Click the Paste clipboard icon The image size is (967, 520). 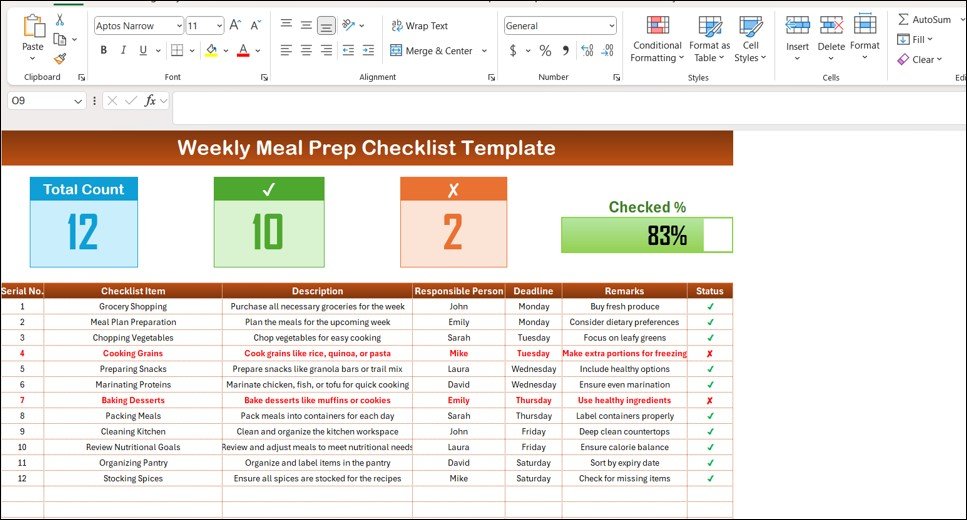coord(33,26)
